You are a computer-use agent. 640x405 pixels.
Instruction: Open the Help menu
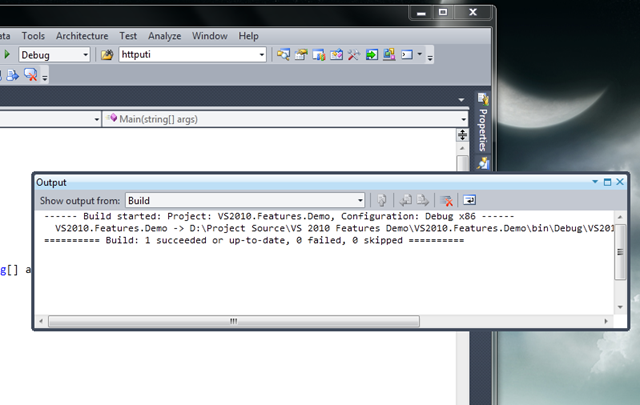tap(248, 36)
